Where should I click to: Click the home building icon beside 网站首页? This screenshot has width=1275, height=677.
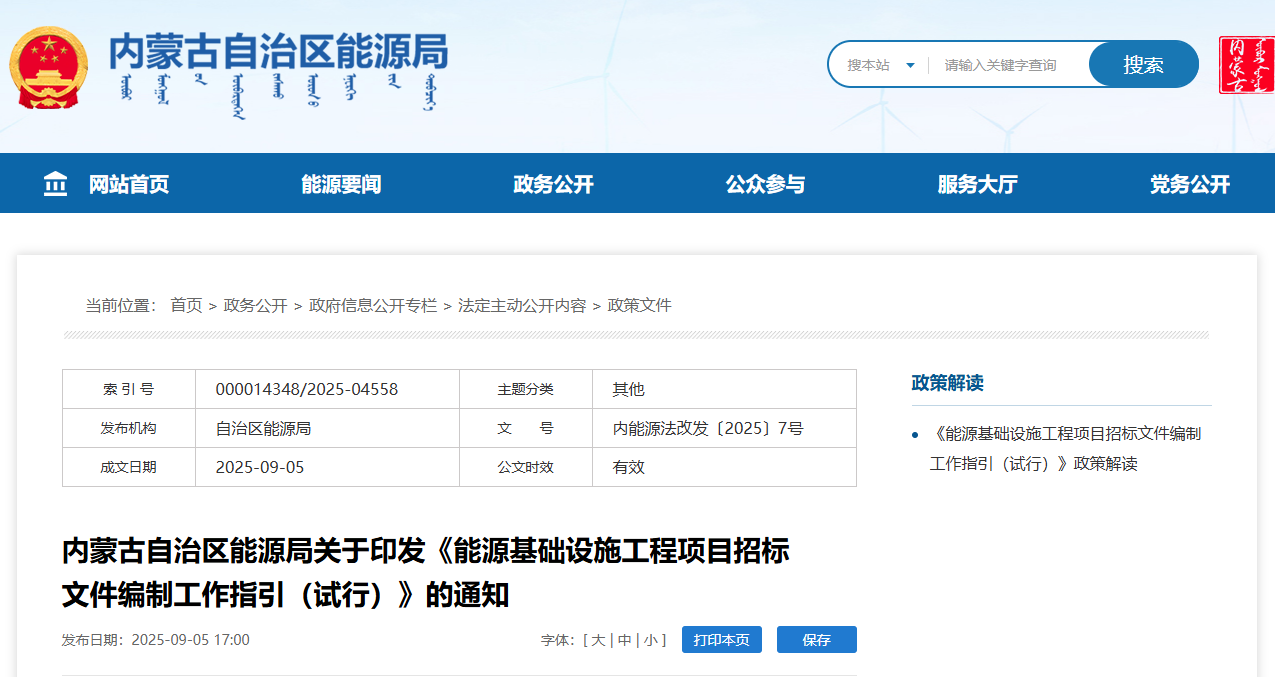[56, 183]
